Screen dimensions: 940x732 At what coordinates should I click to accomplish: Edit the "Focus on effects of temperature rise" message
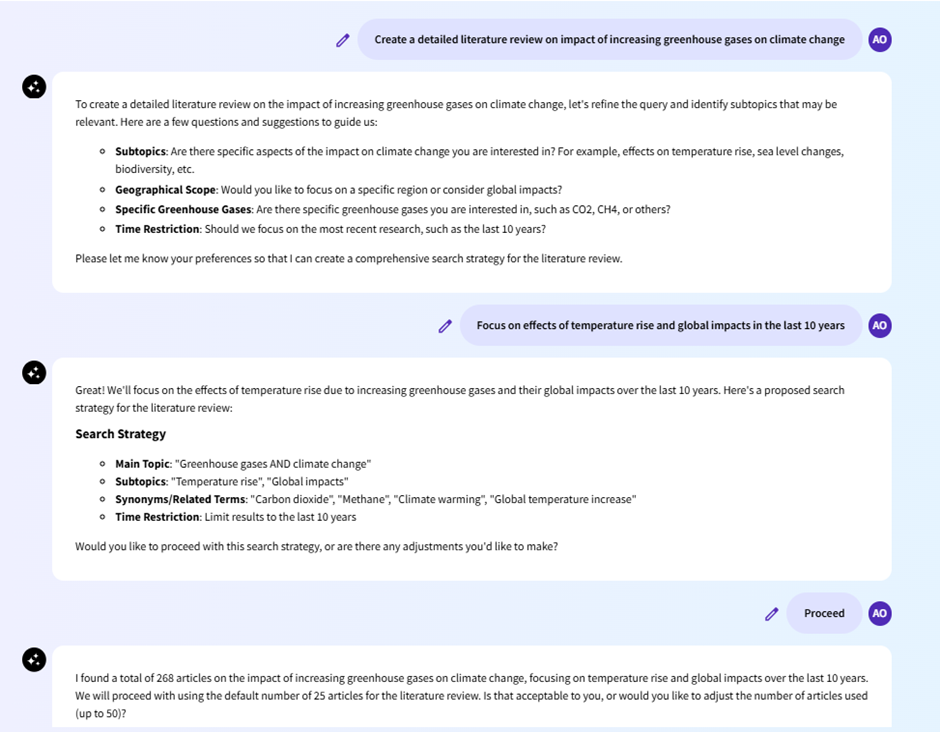[445, 326]
